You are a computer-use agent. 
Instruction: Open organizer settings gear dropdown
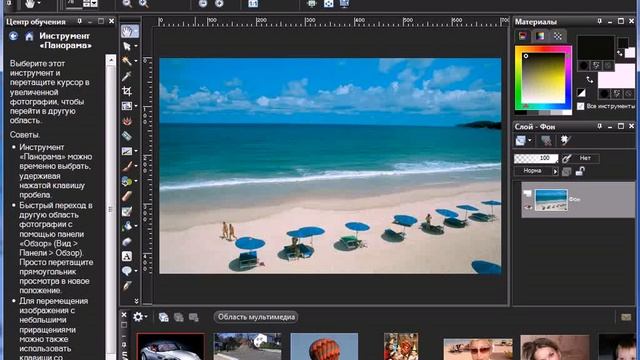point(140,317)
